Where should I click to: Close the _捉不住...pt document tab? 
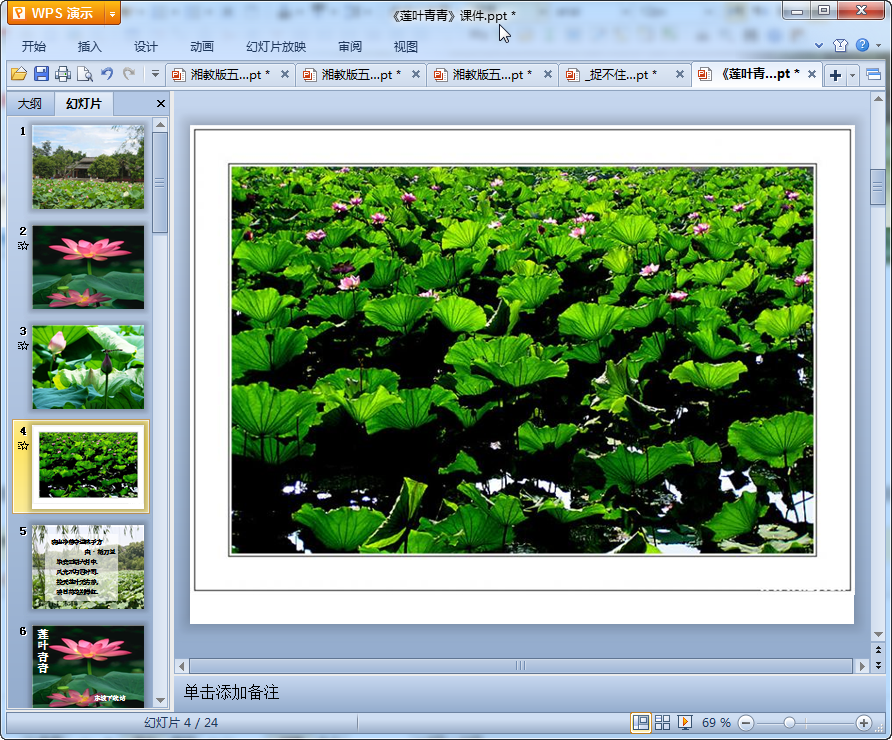click(x=679, y=74)
